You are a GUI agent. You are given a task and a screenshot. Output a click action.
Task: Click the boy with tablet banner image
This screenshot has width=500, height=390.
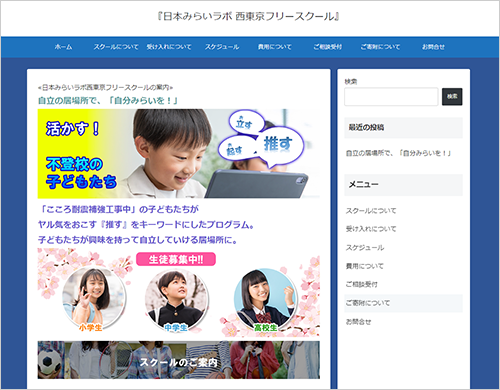(179, 154)
